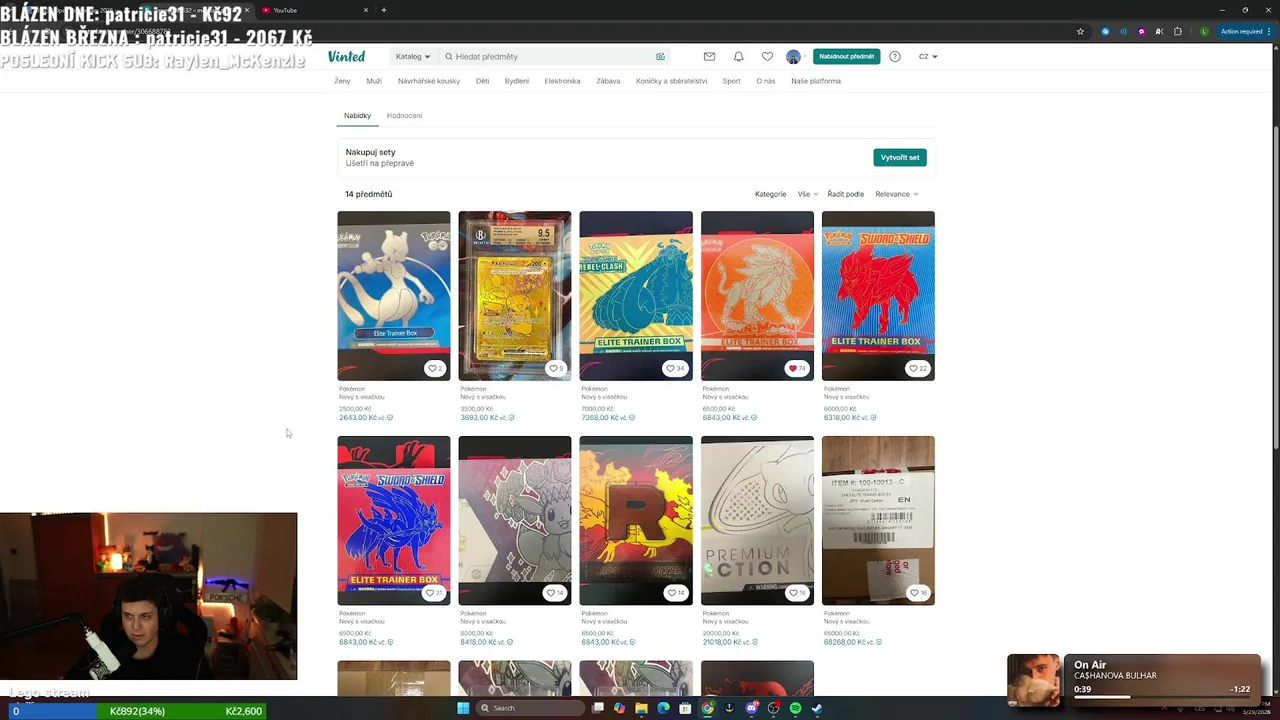Screen dimensions: 1280x720
Task: Open Spotify from the taskbar
Action: tap(795, 708)
